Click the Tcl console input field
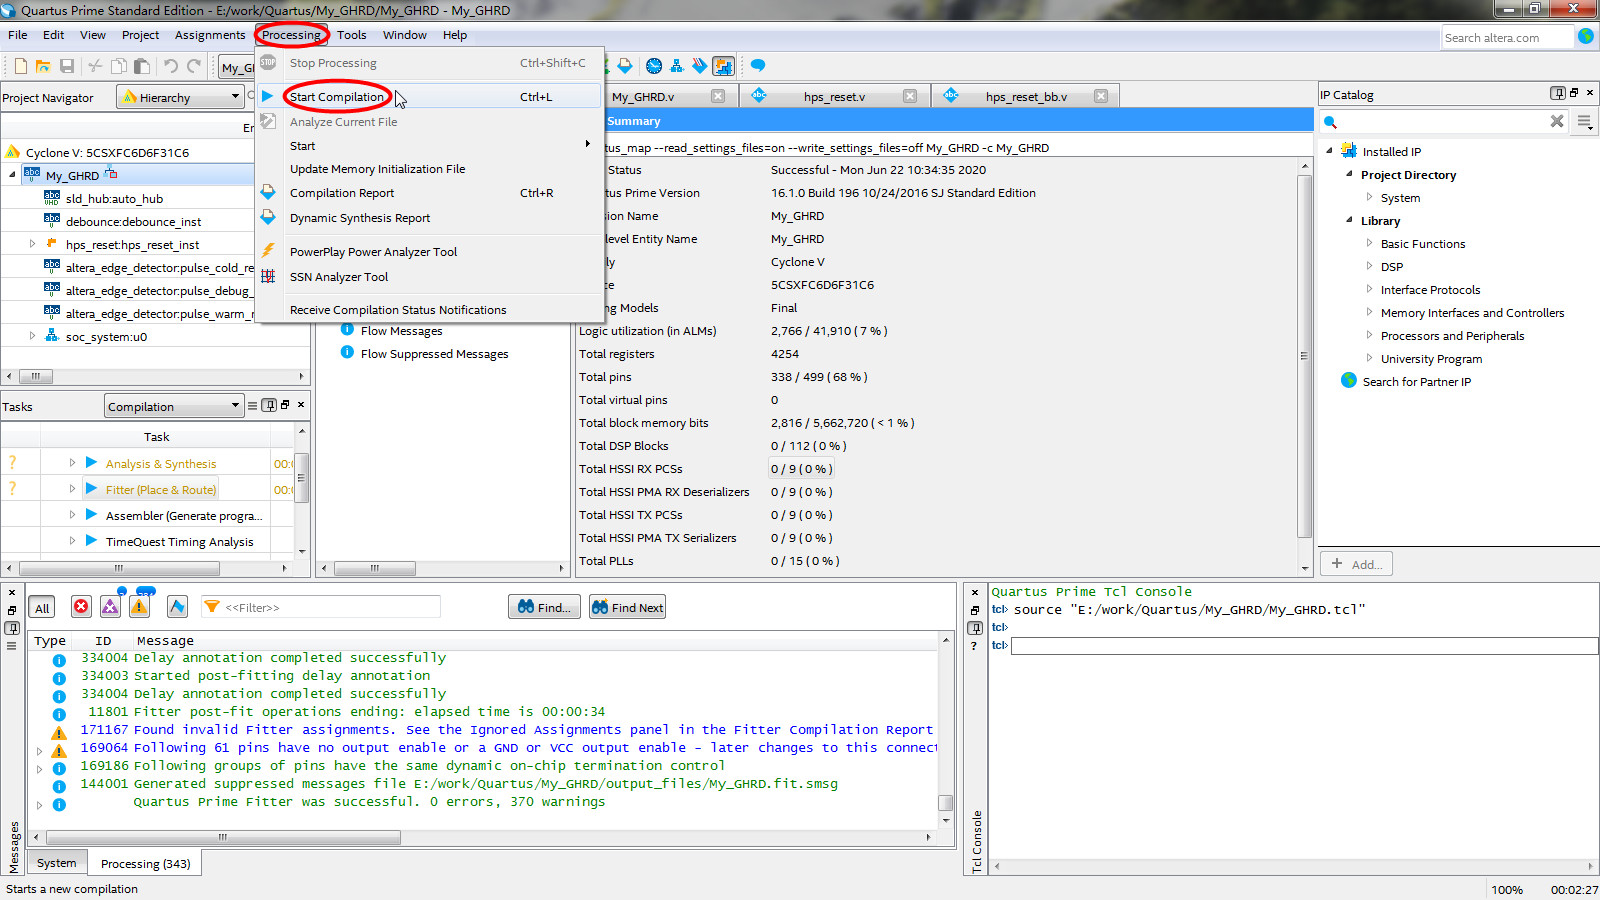The width and height of the screenshot is (1600, 900). [1304, 646]
